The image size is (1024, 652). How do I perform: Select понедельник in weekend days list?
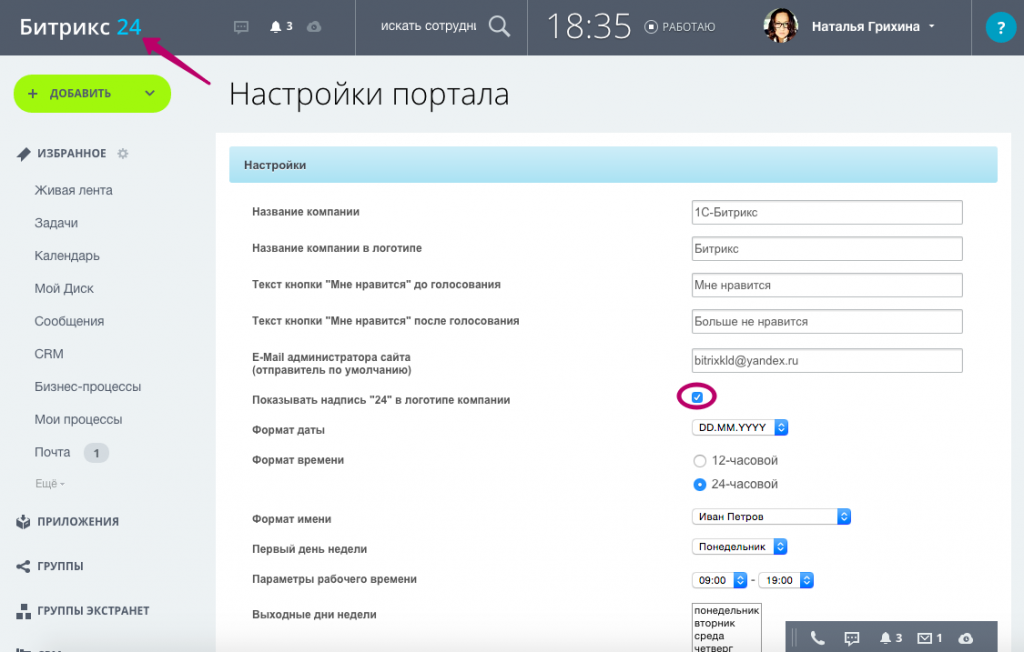[x=726, y=610]
